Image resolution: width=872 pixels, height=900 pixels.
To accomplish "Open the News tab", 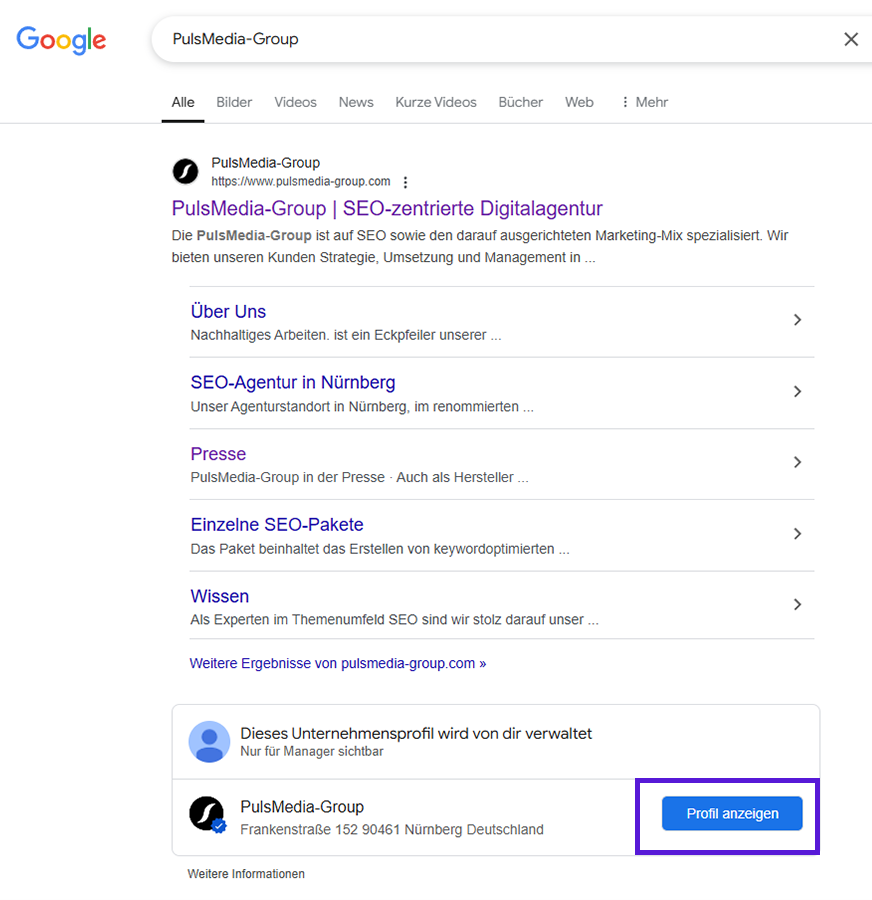I will click(356, 102).
